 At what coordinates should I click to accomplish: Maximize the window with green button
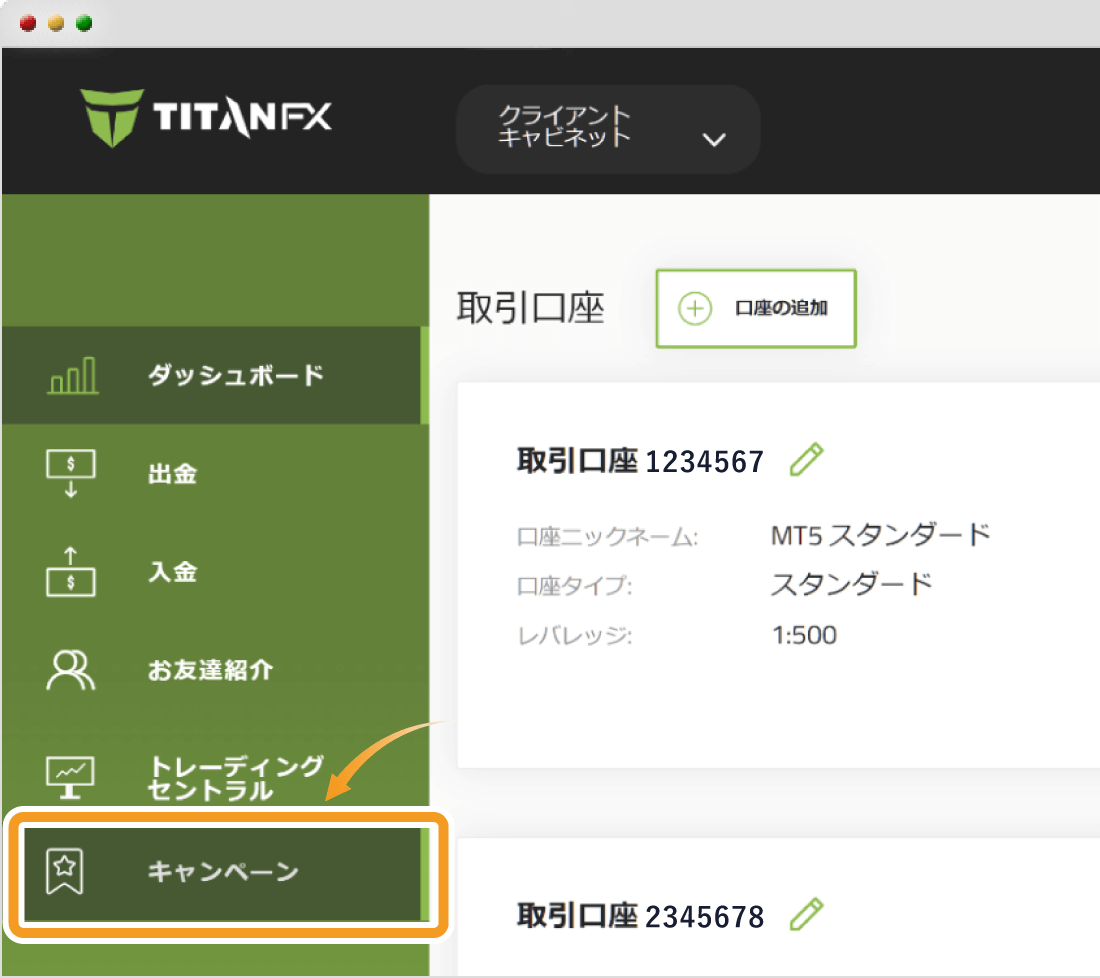click(x=84, y=23)
